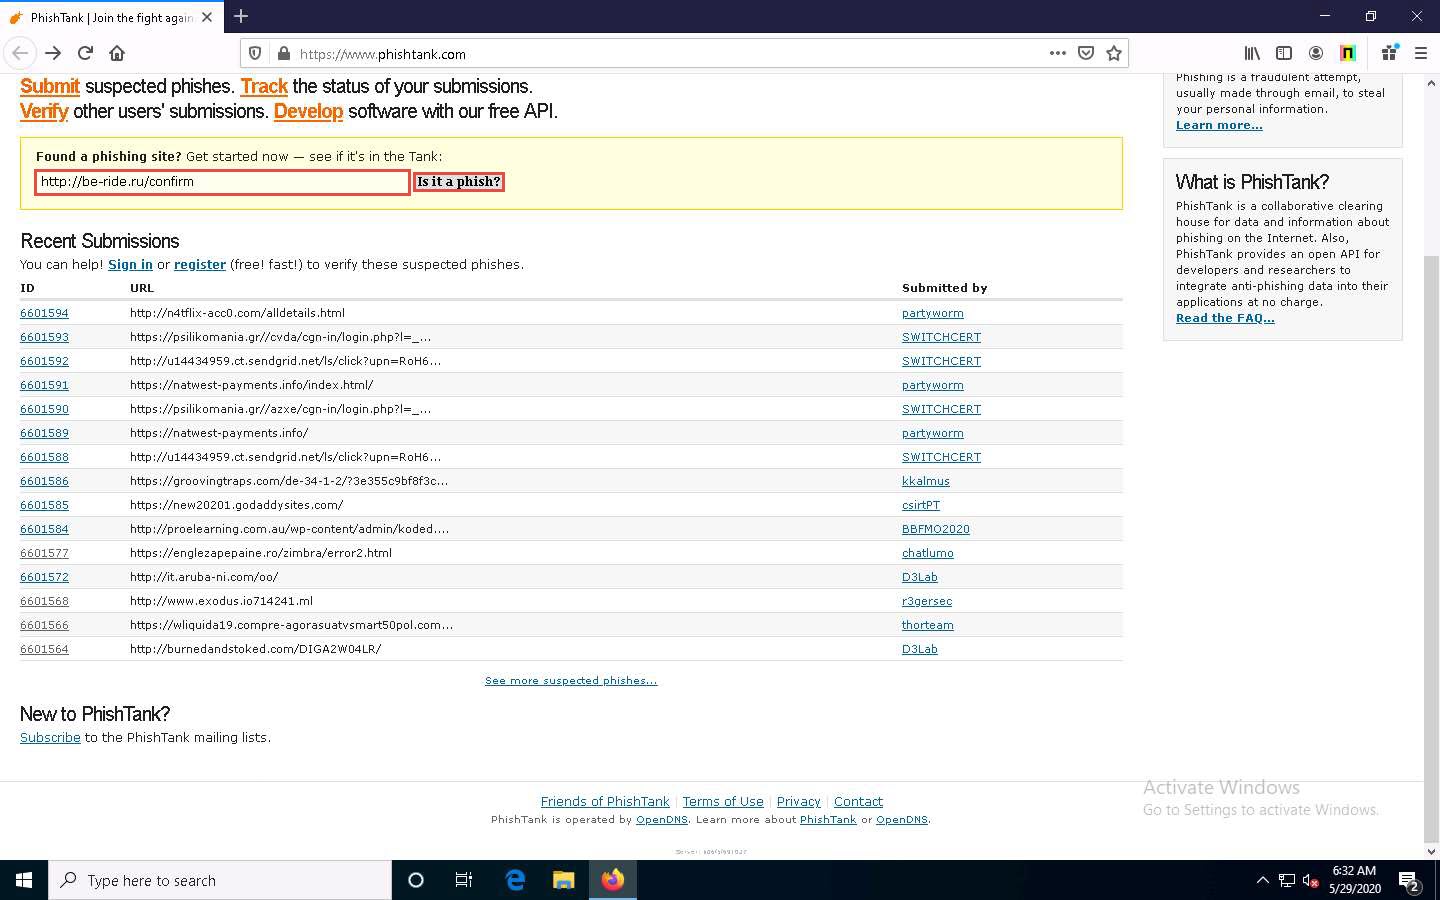This screenshot has width=1440, height=900.
Task: Click Subscribe mailing list link
Action: click(50, 738)
